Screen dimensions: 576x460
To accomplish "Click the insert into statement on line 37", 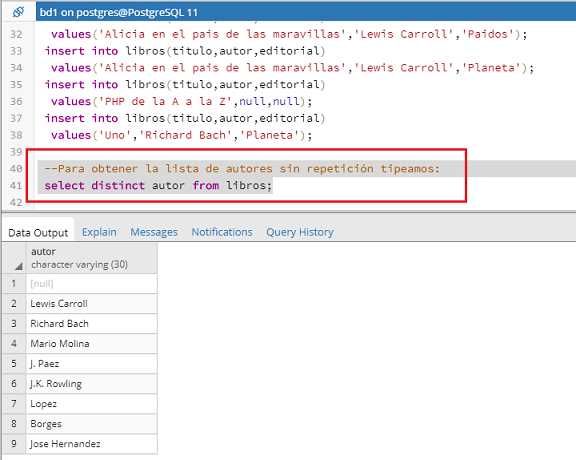I will [185, 118].
